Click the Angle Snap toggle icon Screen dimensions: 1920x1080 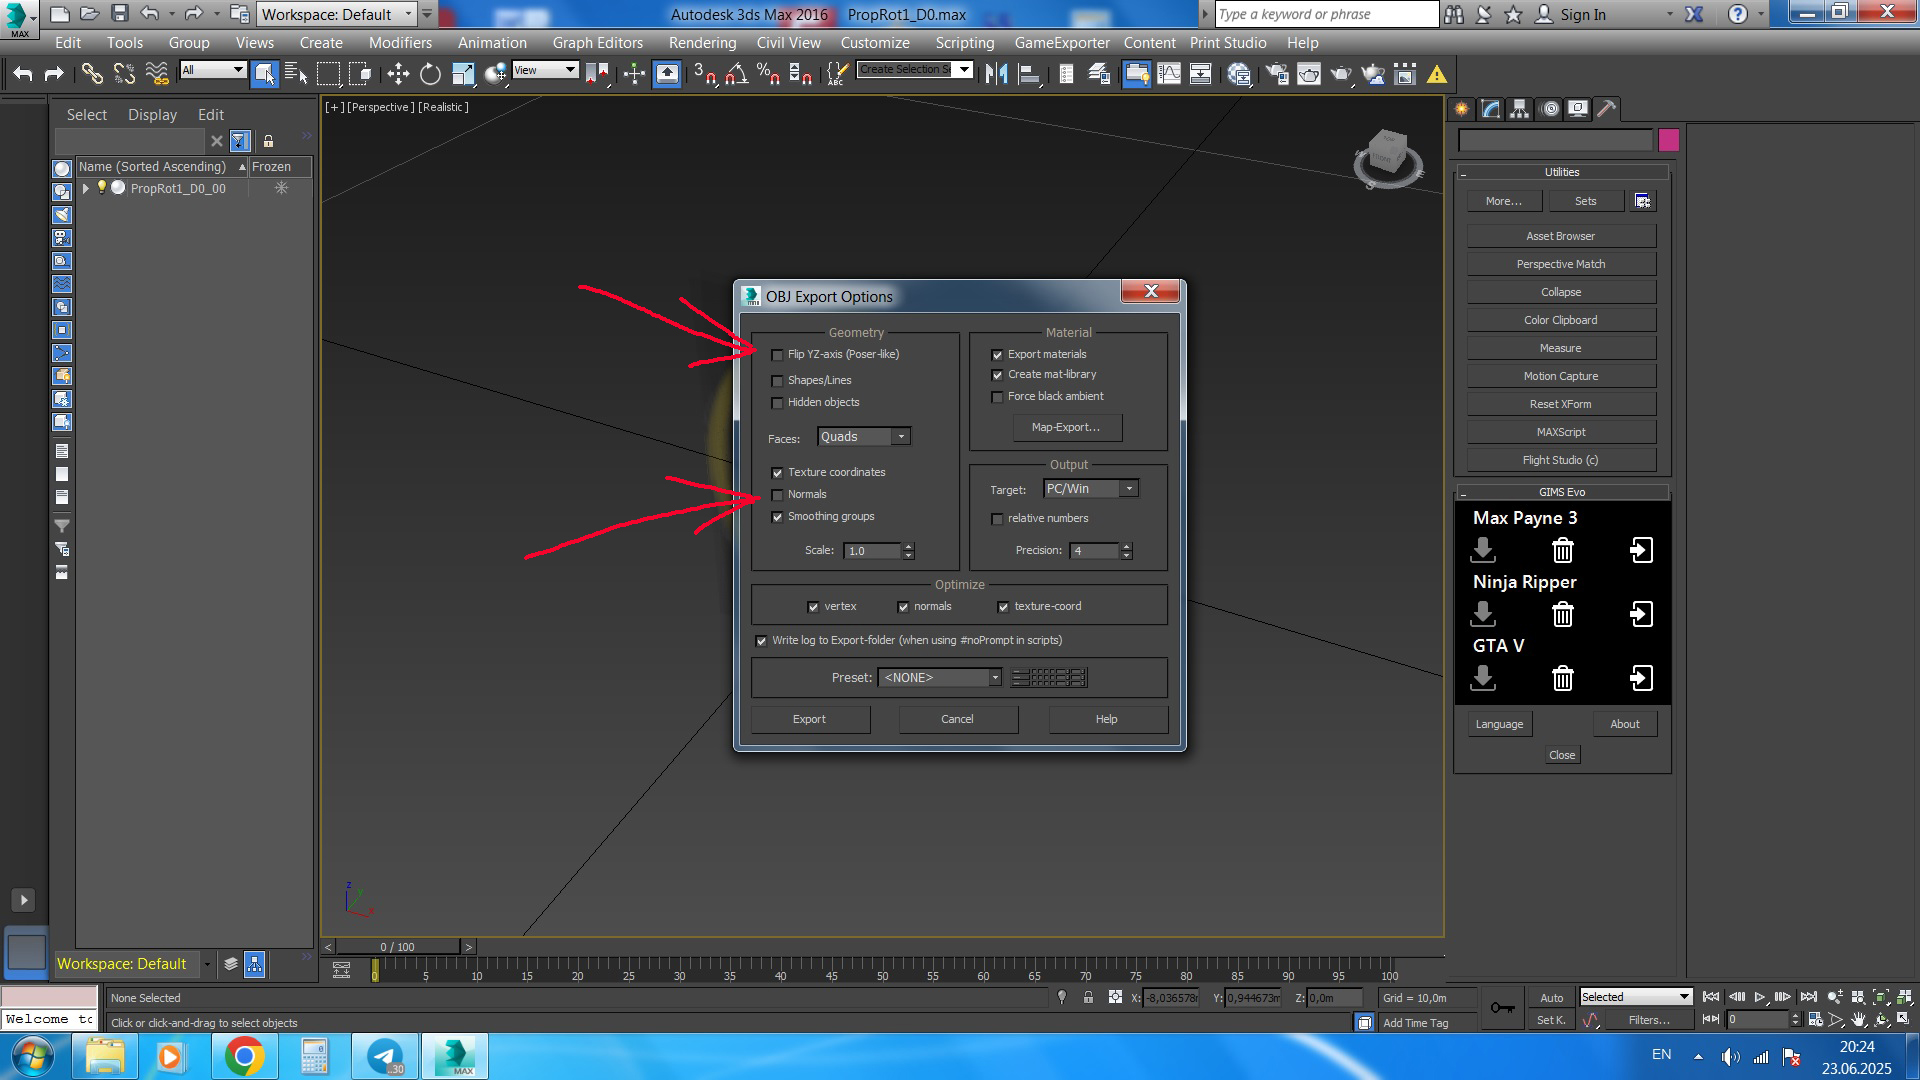pyautogui.click(x=736, y=74)
